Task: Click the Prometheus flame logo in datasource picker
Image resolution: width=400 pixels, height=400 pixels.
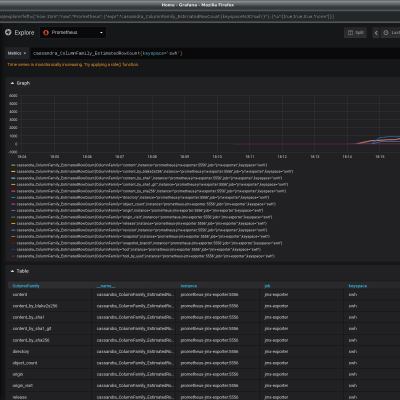Action: (x=46, y=33)
